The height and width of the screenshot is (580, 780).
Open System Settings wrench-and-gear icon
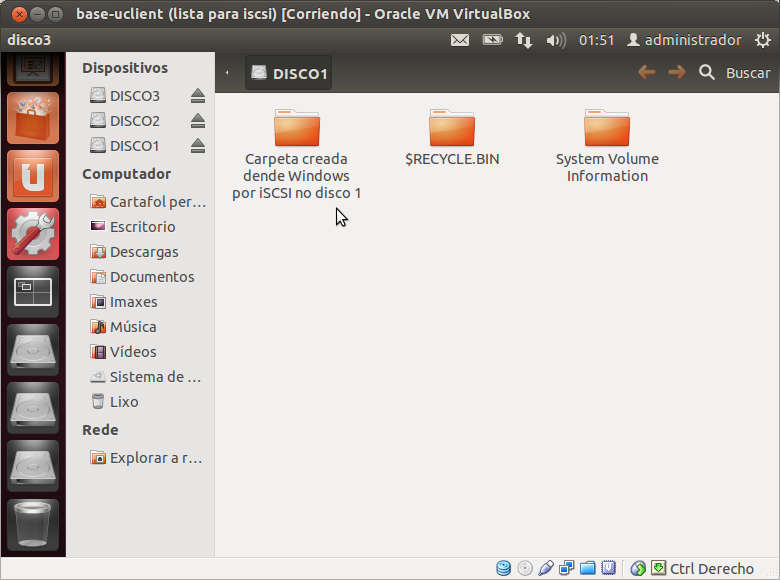(33, 234)
